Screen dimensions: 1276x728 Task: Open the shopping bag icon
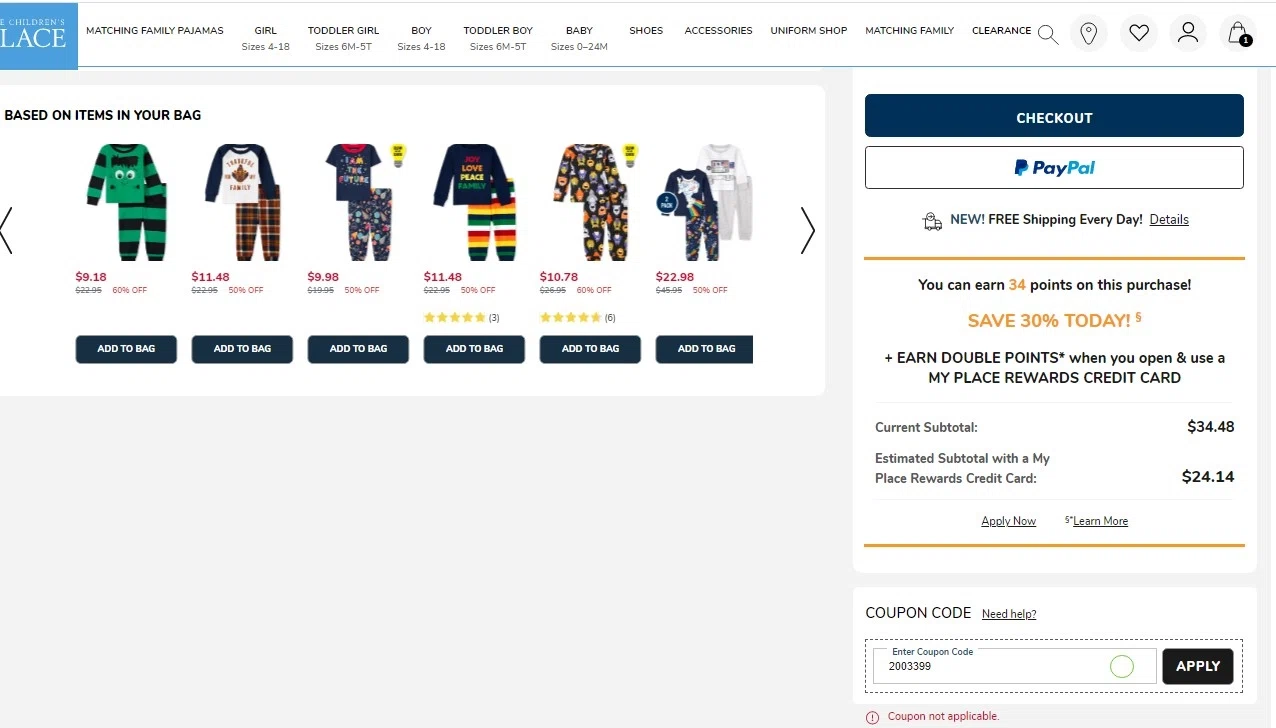click(1238, 33)
